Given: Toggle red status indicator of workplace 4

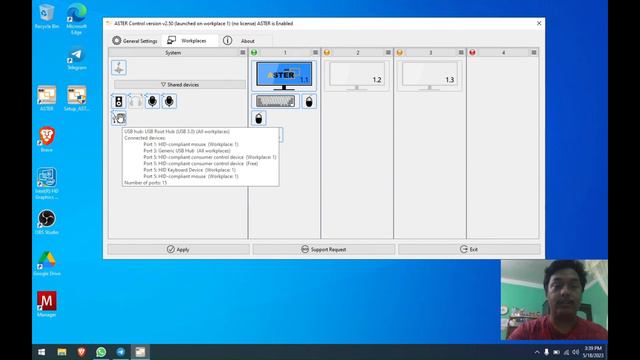Looking at the screenshot, I should (472, 53).
